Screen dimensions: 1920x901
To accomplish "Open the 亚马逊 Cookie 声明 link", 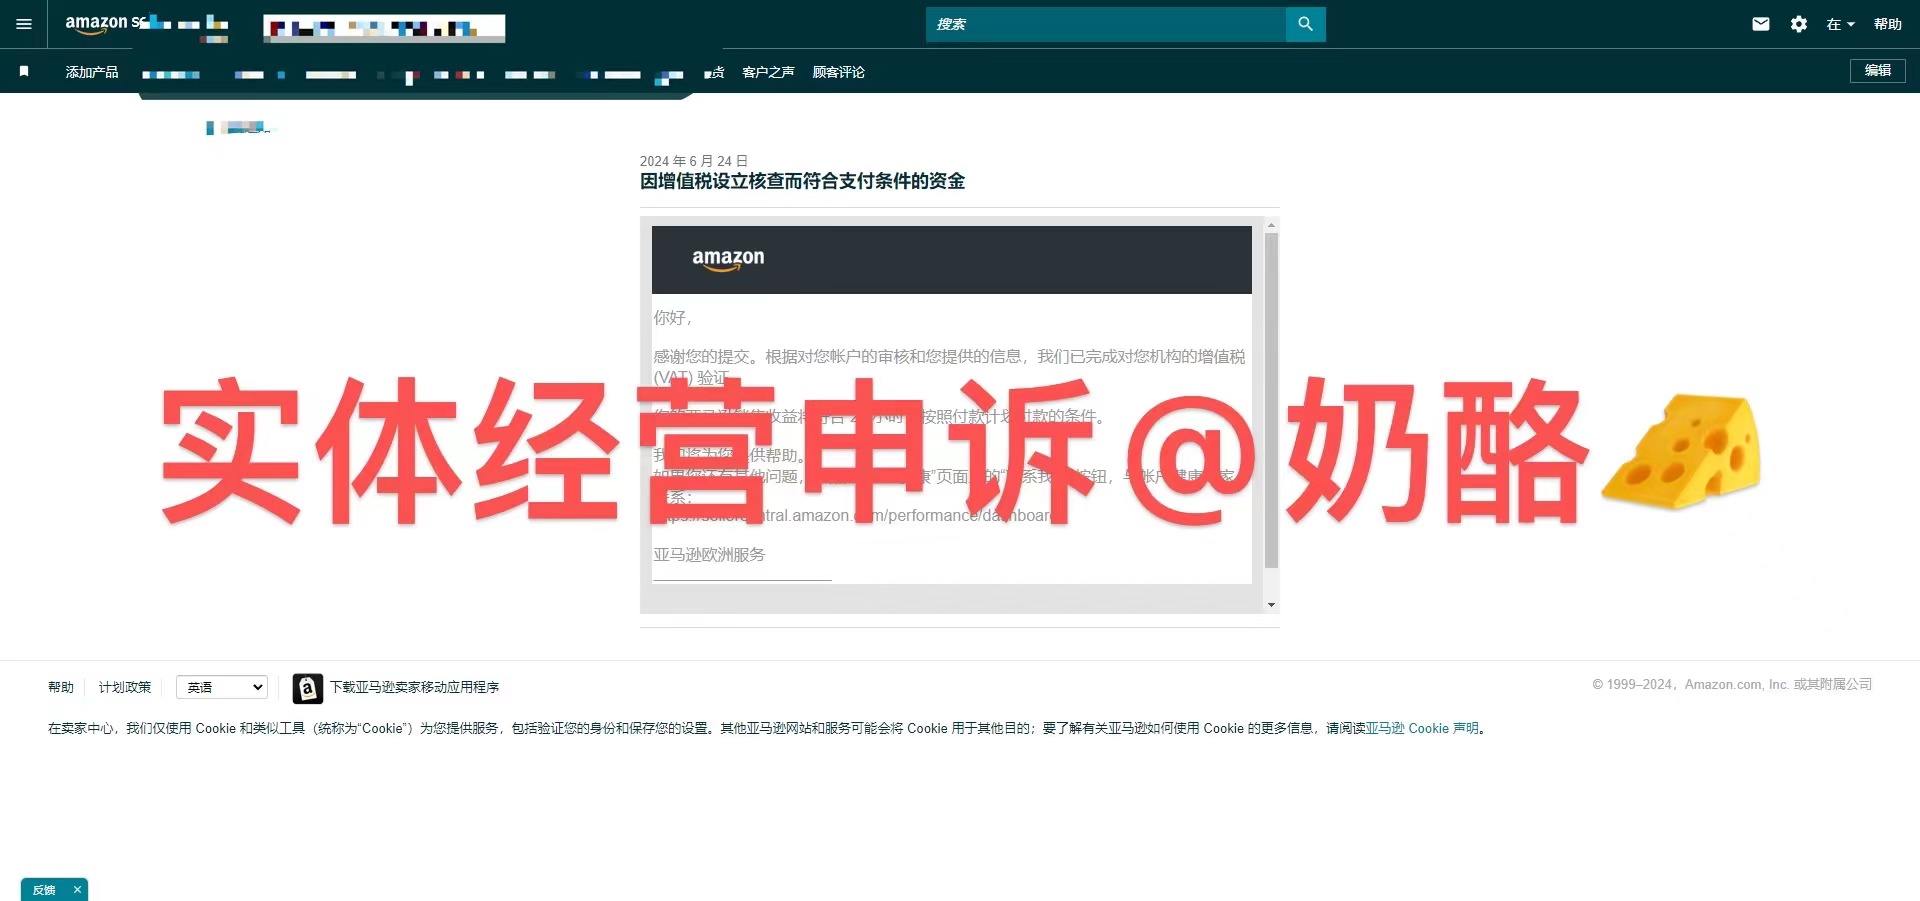I will pyautogui.click(x=1422, y=728).
